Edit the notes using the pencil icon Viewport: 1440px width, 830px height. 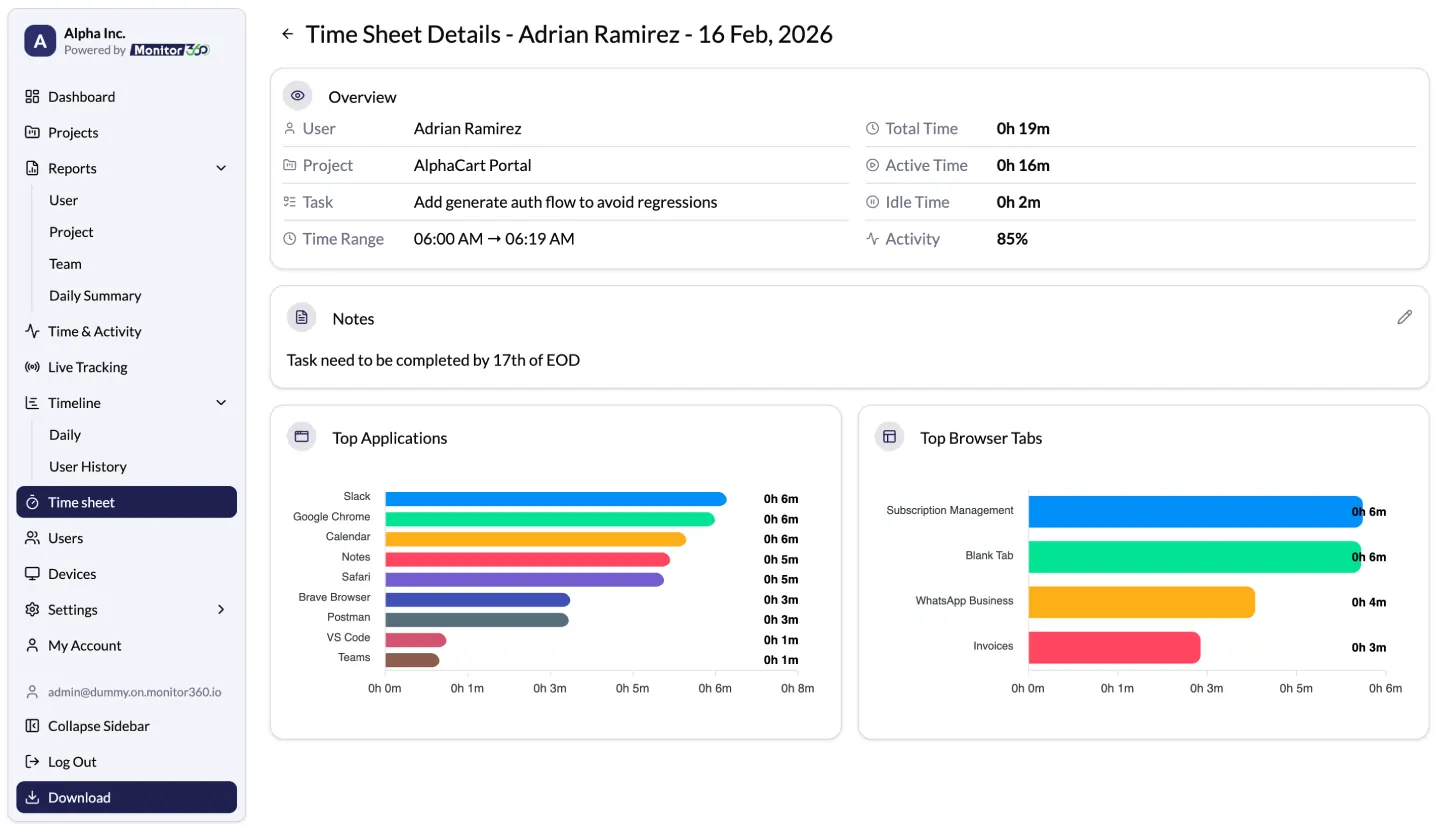pyautogui.click(x=1405, y=317)
